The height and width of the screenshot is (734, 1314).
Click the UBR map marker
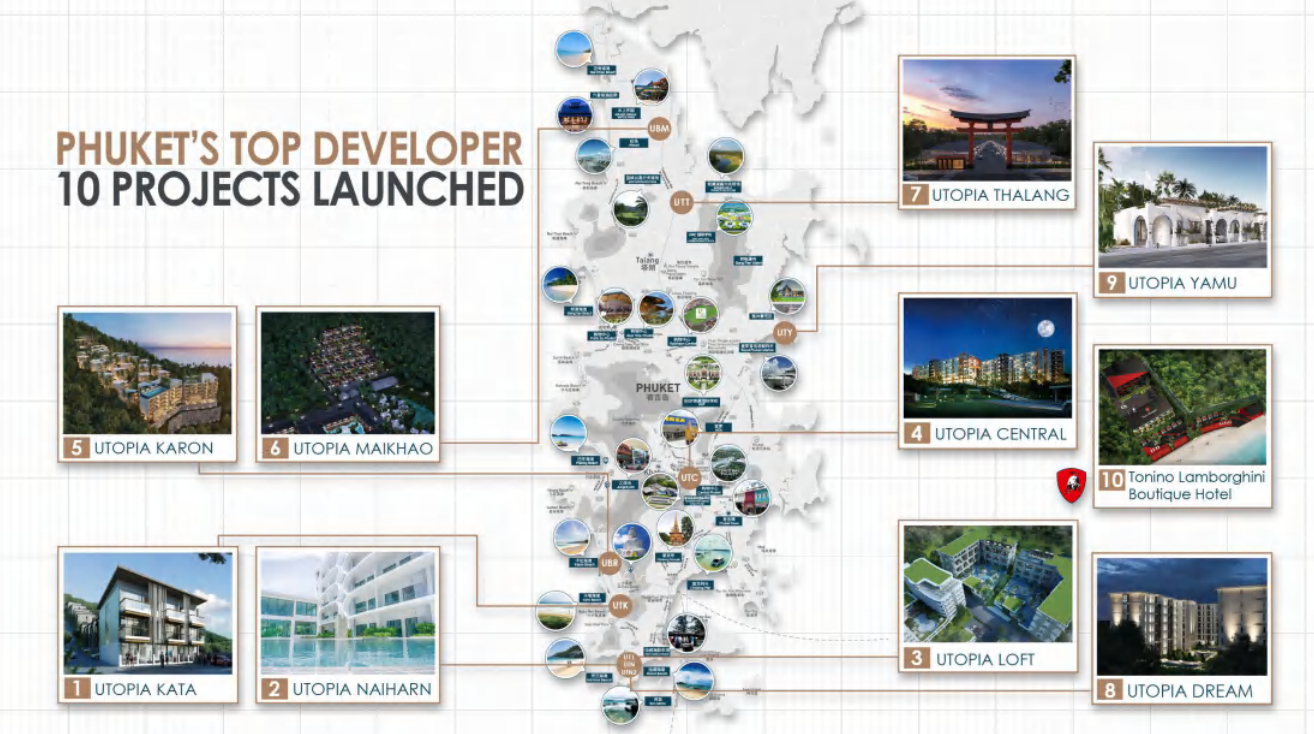pyautogui.click(x=611, y=562)
